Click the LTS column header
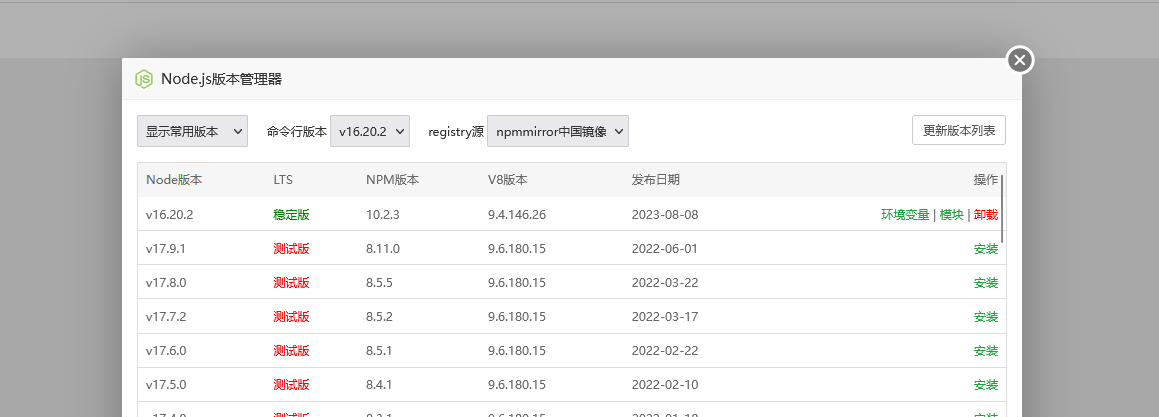The image size is (1159, 417). [x=283, y=180]
